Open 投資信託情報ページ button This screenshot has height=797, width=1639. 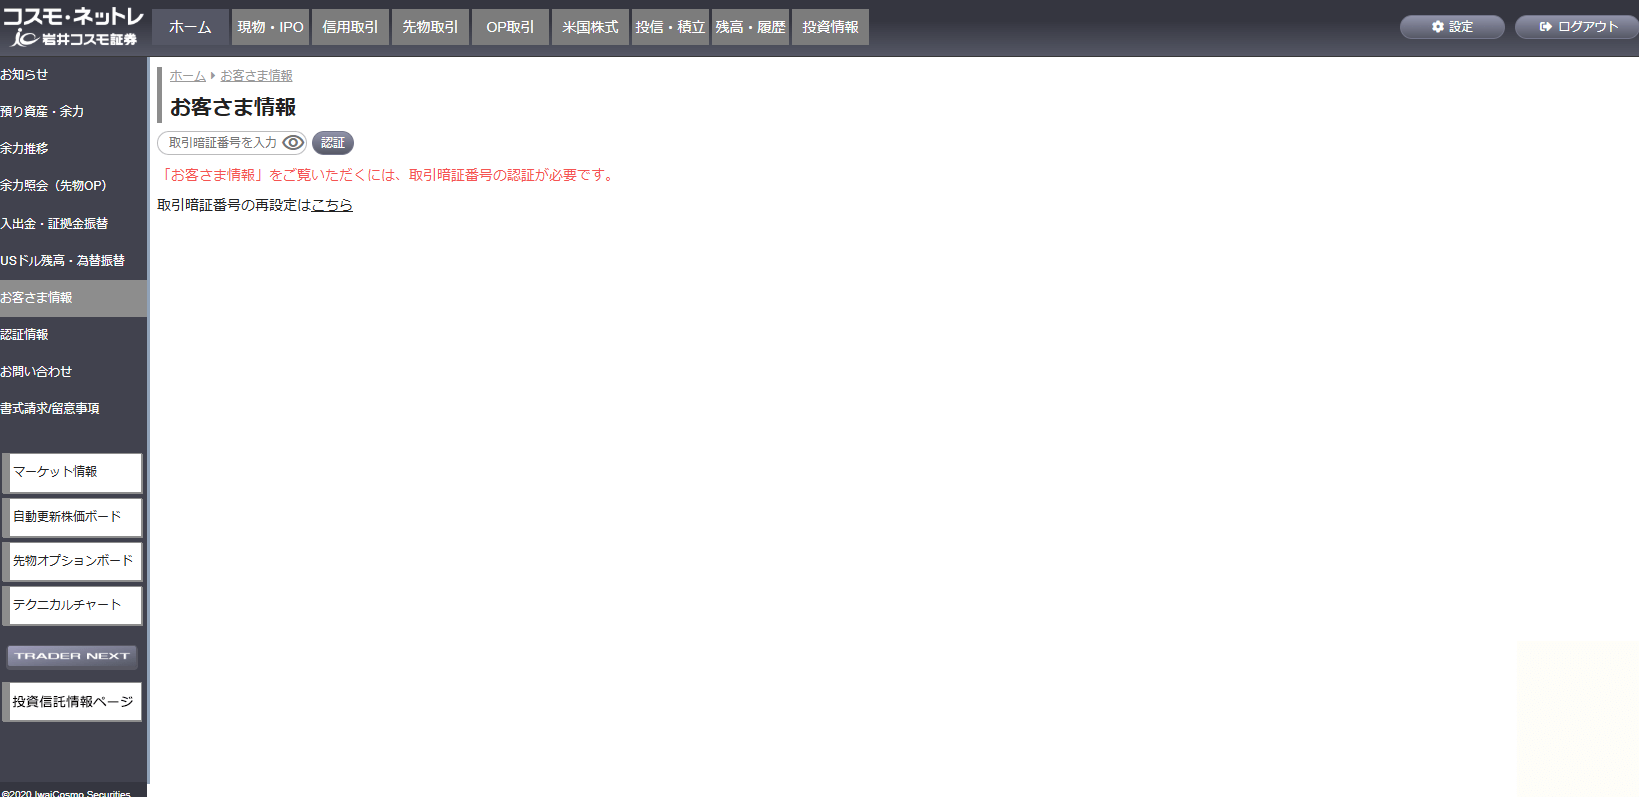pos(73,702)
